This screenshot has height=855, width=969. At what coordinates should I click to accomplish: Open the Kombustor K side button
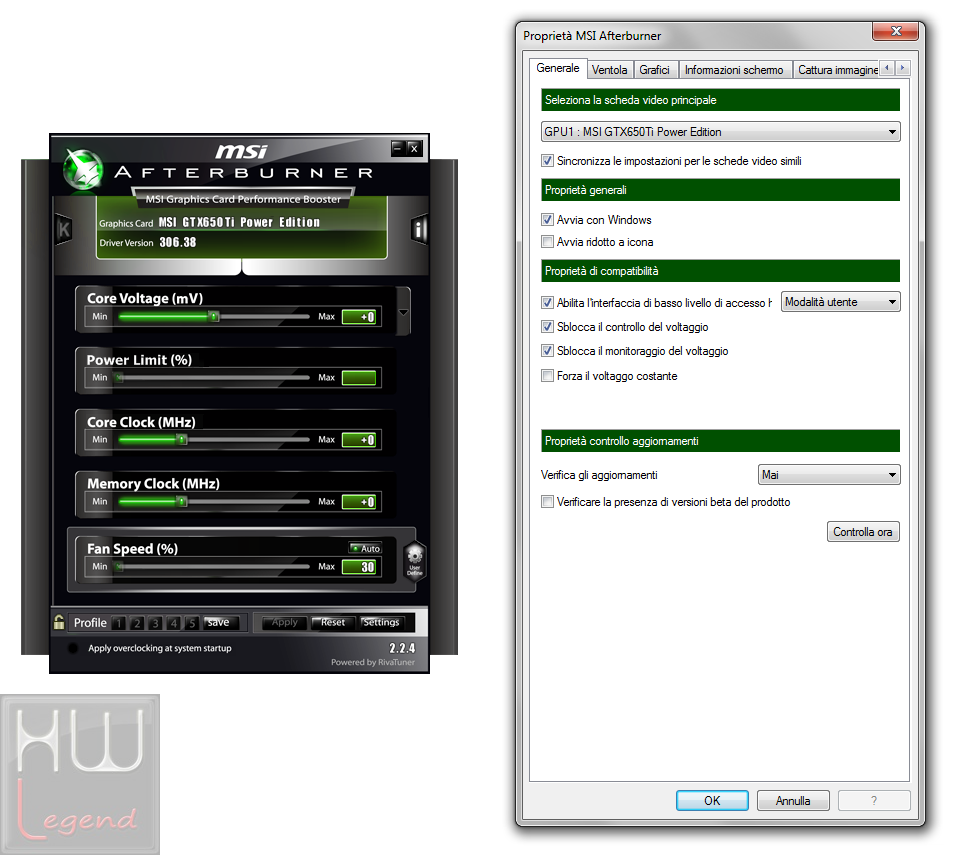[x=64, y=230]
